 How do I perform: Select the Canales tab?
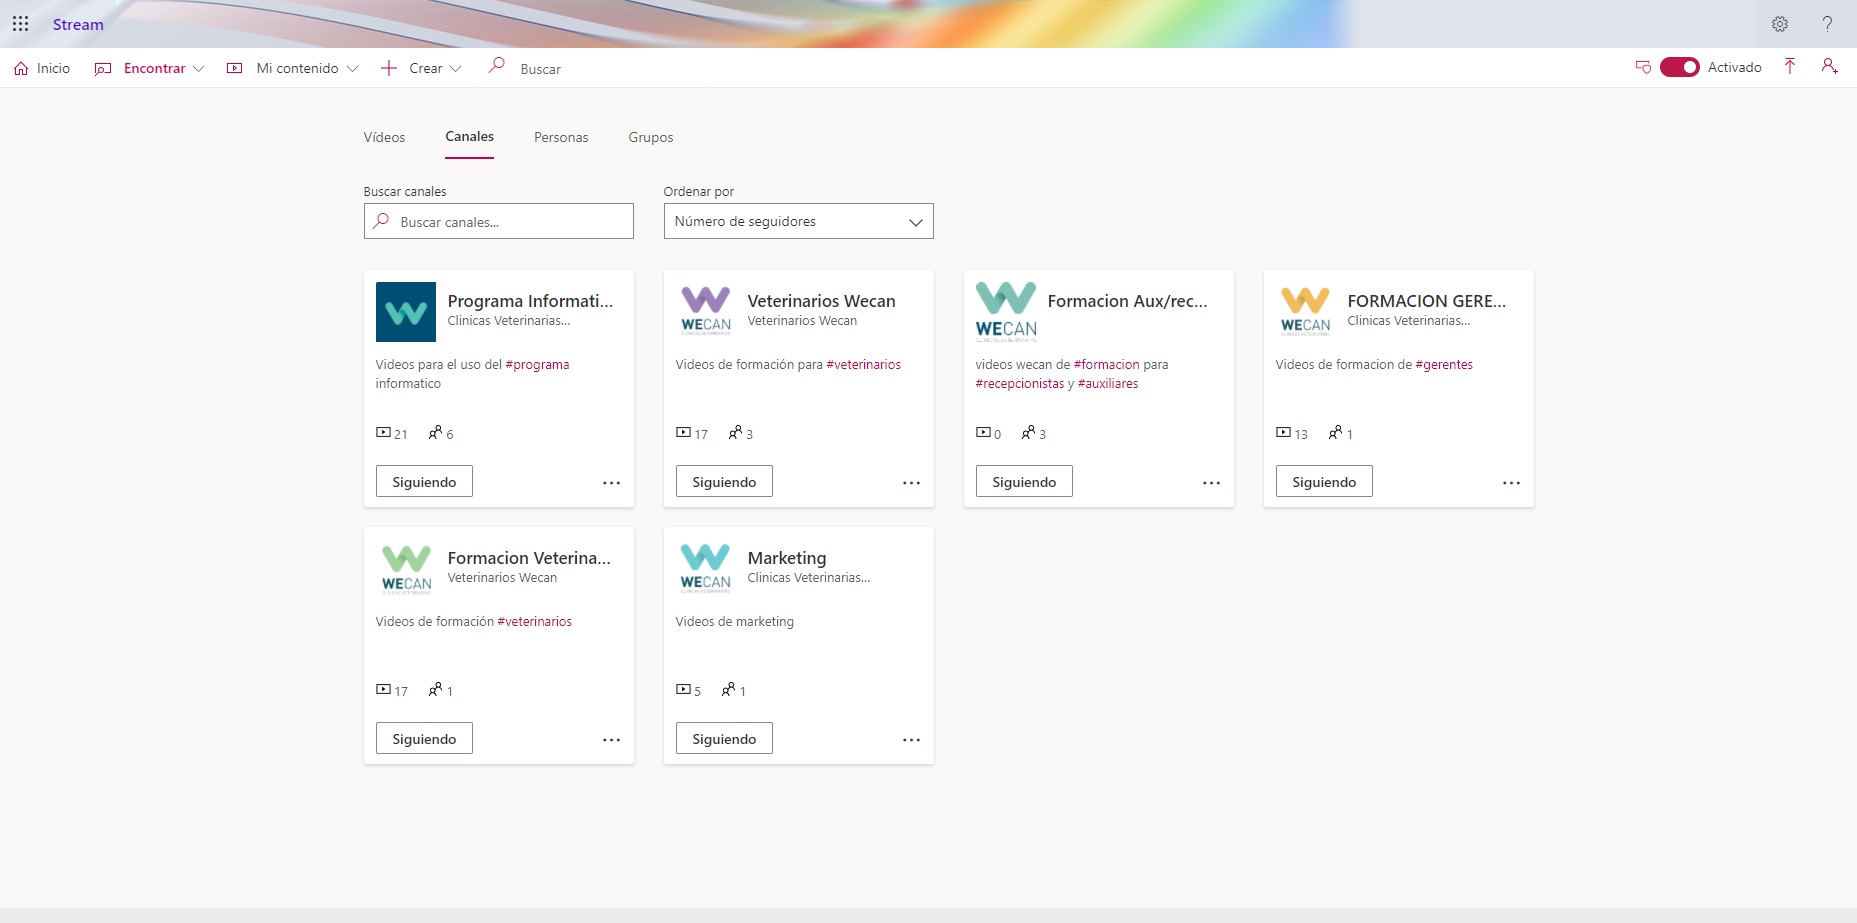point(469,136)
